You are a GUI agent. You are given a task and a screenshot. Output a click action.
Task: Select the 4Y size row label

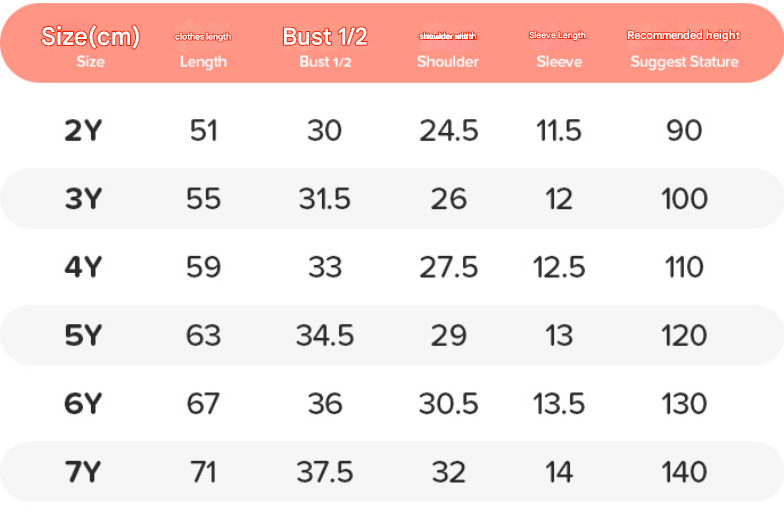coord(83,267)
